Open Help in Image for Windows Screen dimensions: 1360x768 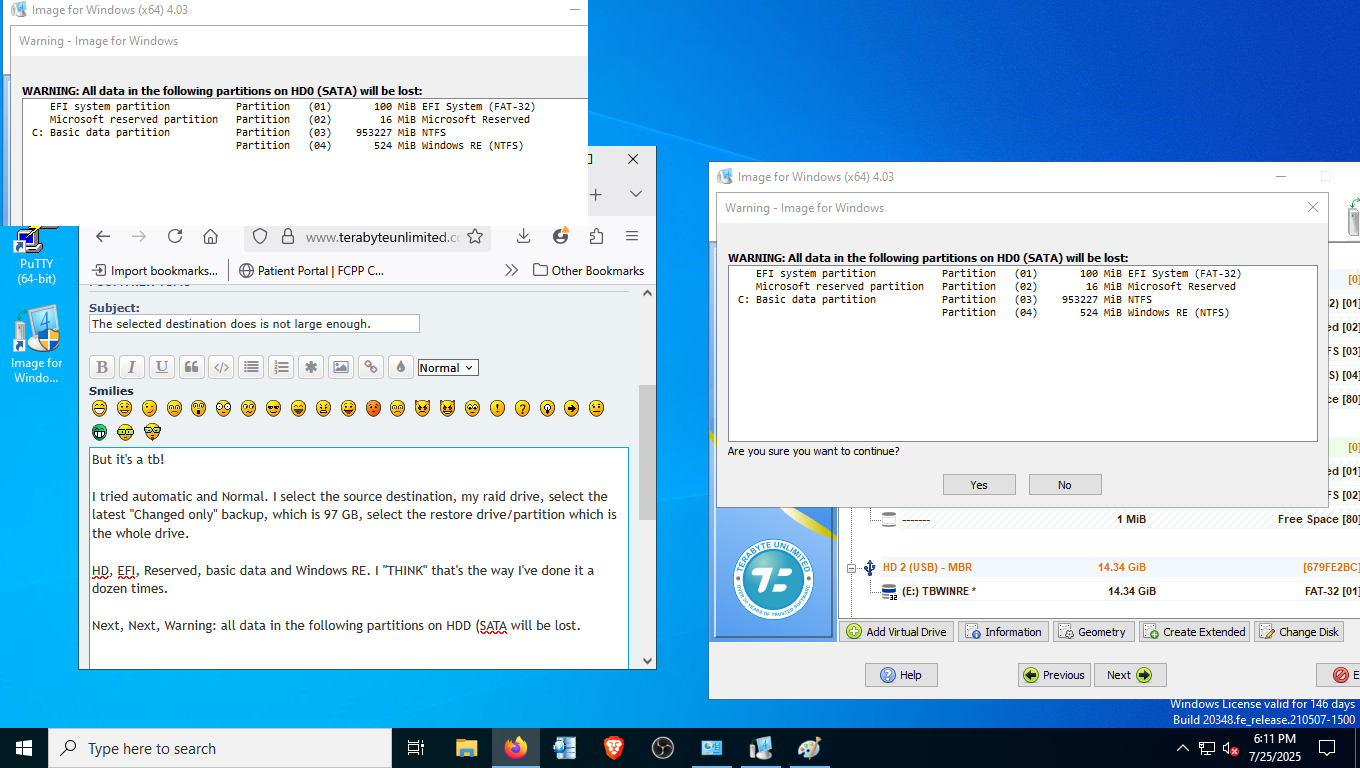(x=901, y=675)
